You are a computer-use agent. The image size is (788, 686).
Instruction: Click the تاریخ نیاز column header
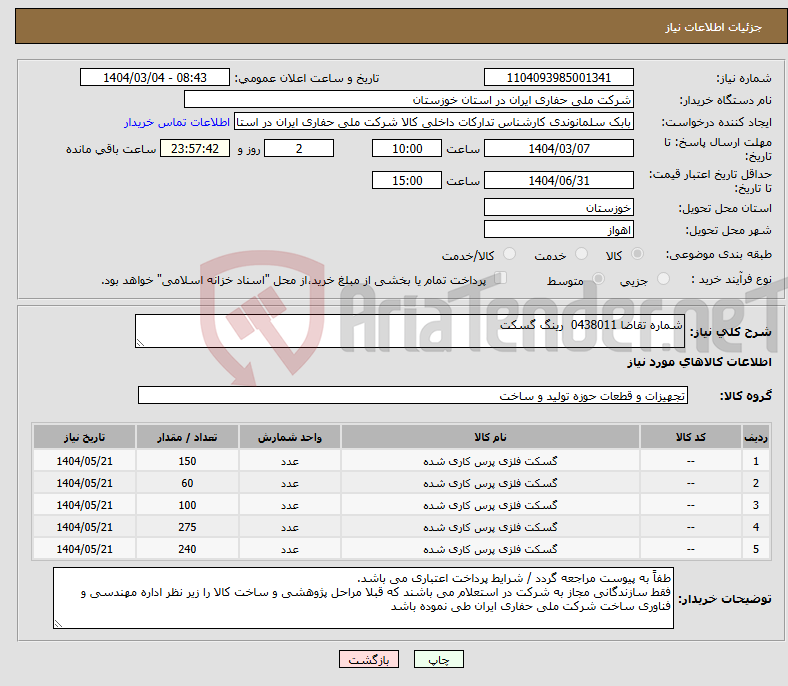click(84, 439)
